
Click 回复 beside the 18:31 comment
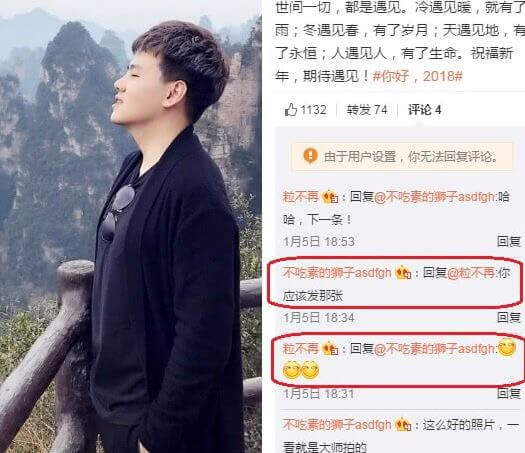509,393
